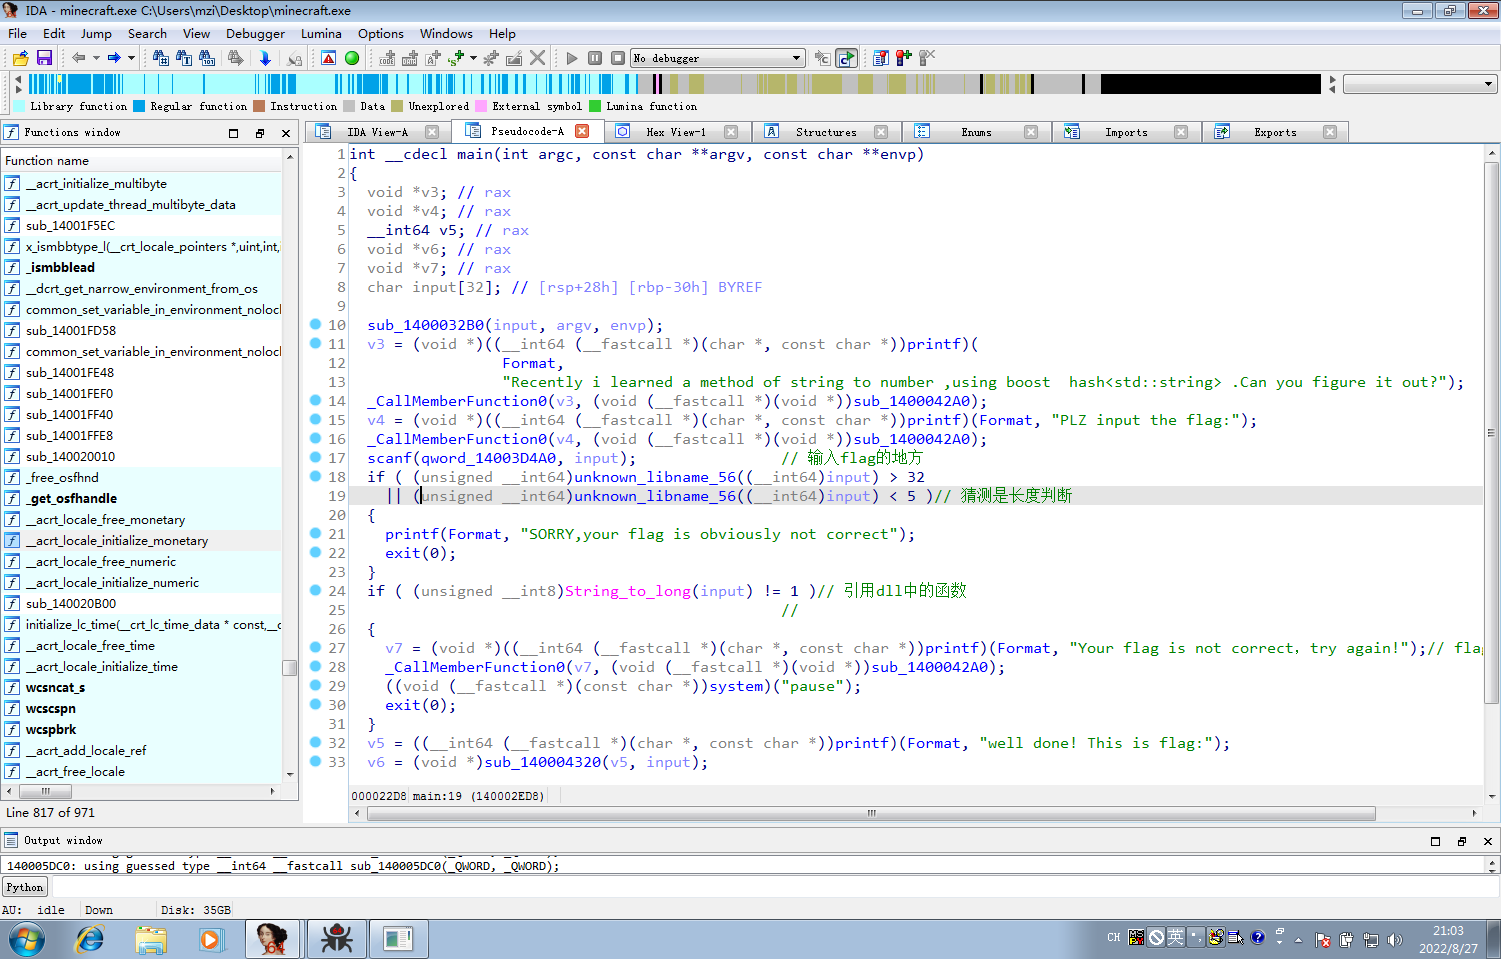Click the search immediate value binoculars icon
The width and height of the screenshot is (1501, 959).
point(160,58)
